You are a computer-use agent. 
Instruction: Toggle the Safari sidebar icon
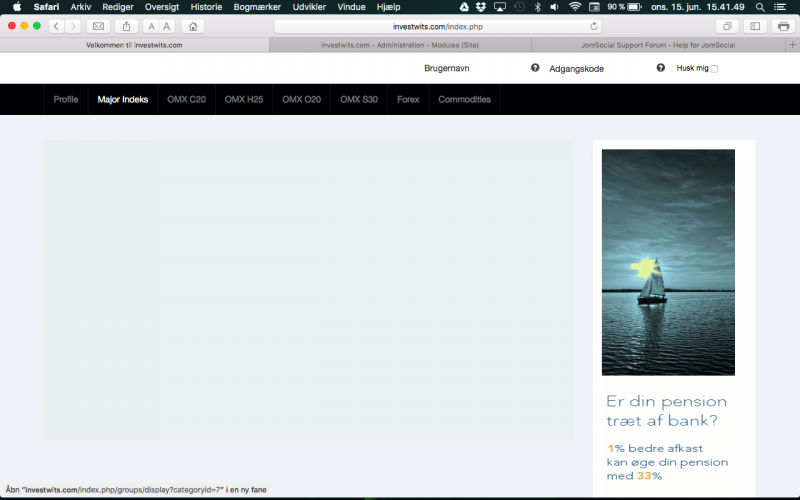(755, 26)
